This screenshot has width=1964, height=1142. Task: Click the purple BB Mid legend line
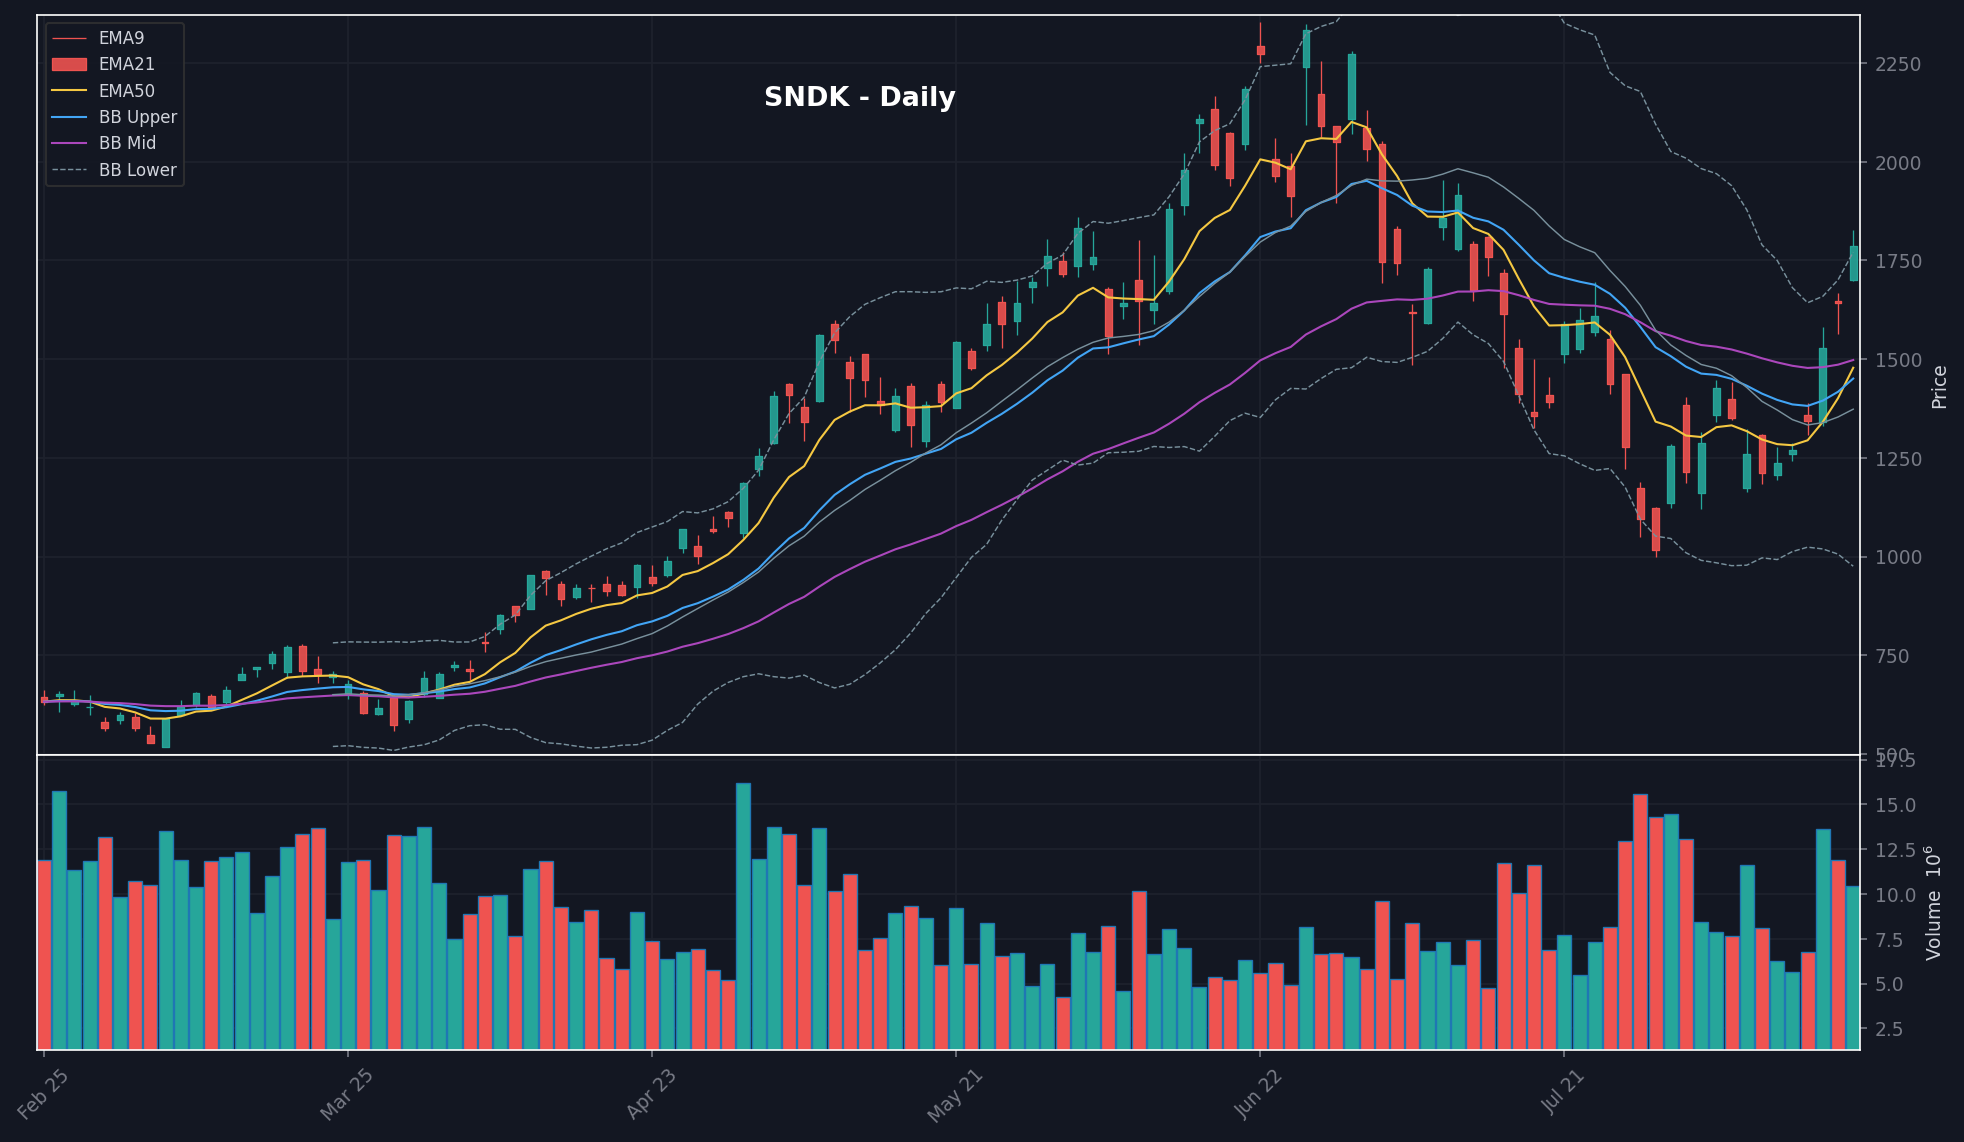click(x=69, y=143)
